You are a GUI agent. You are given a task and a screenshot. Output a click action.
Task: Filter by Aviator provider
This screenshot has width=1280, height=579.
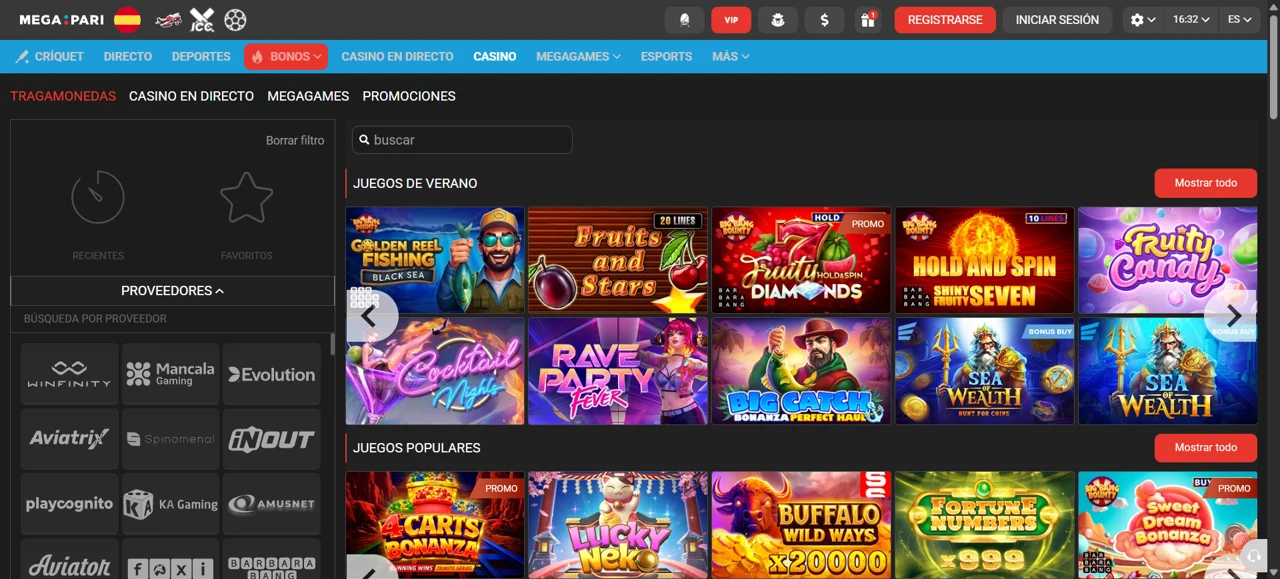pyautogui.click(x=70, y=559)
